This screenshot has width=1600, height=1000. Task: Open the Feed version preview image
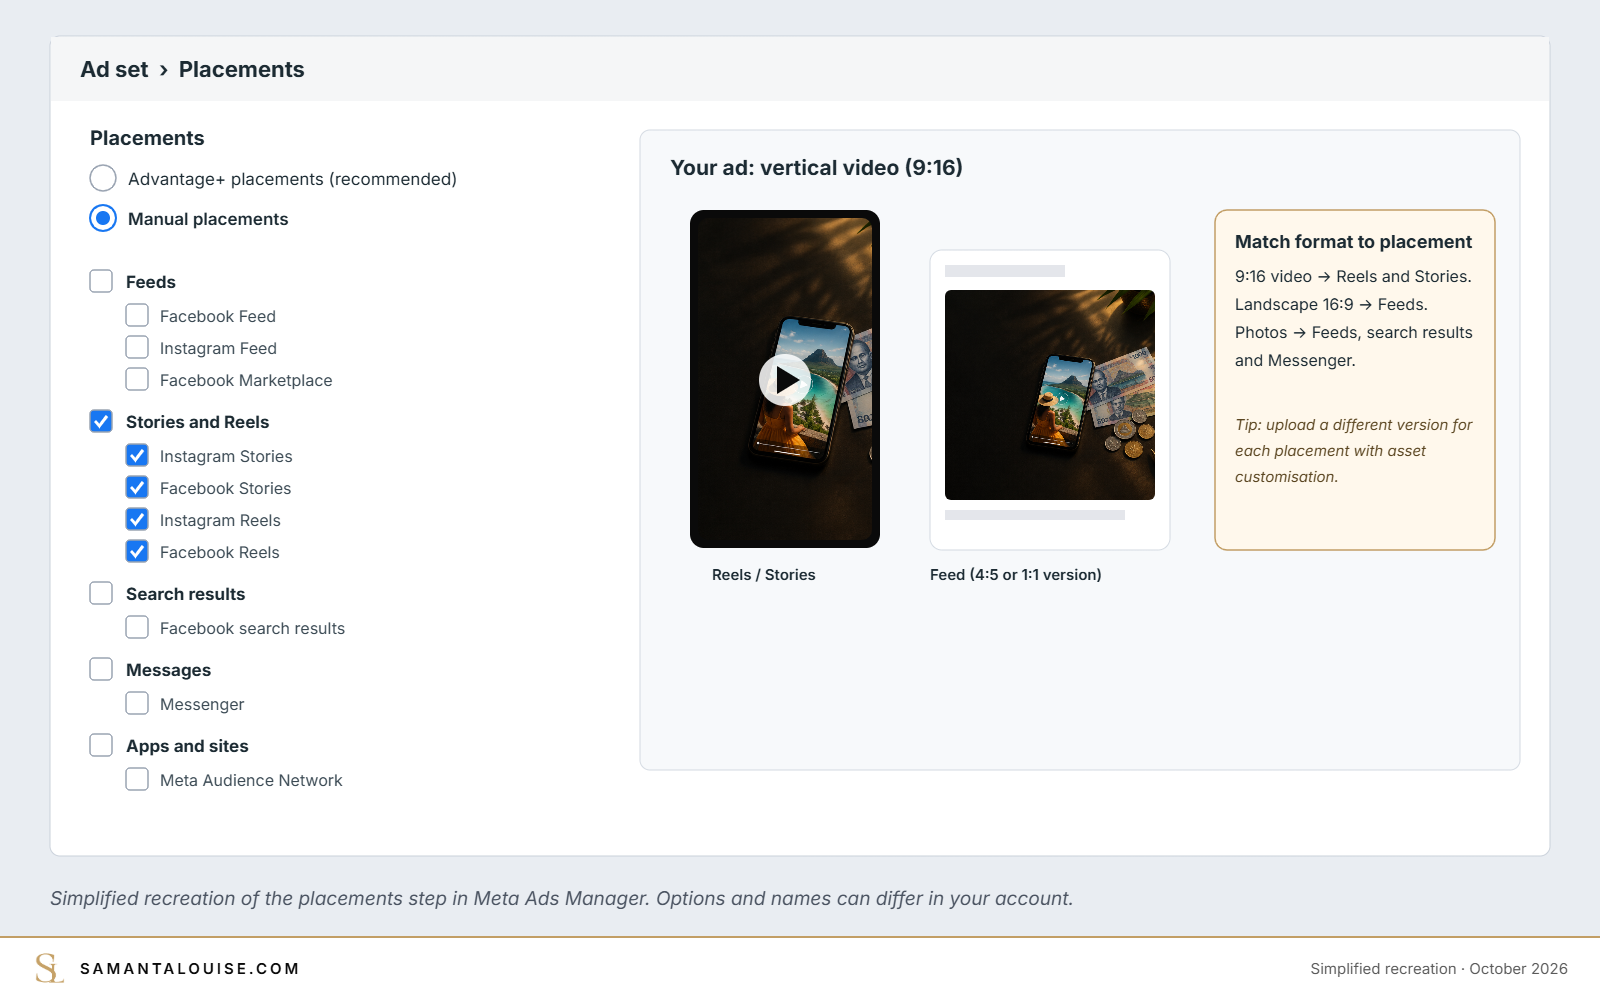tap(1050, 395)
